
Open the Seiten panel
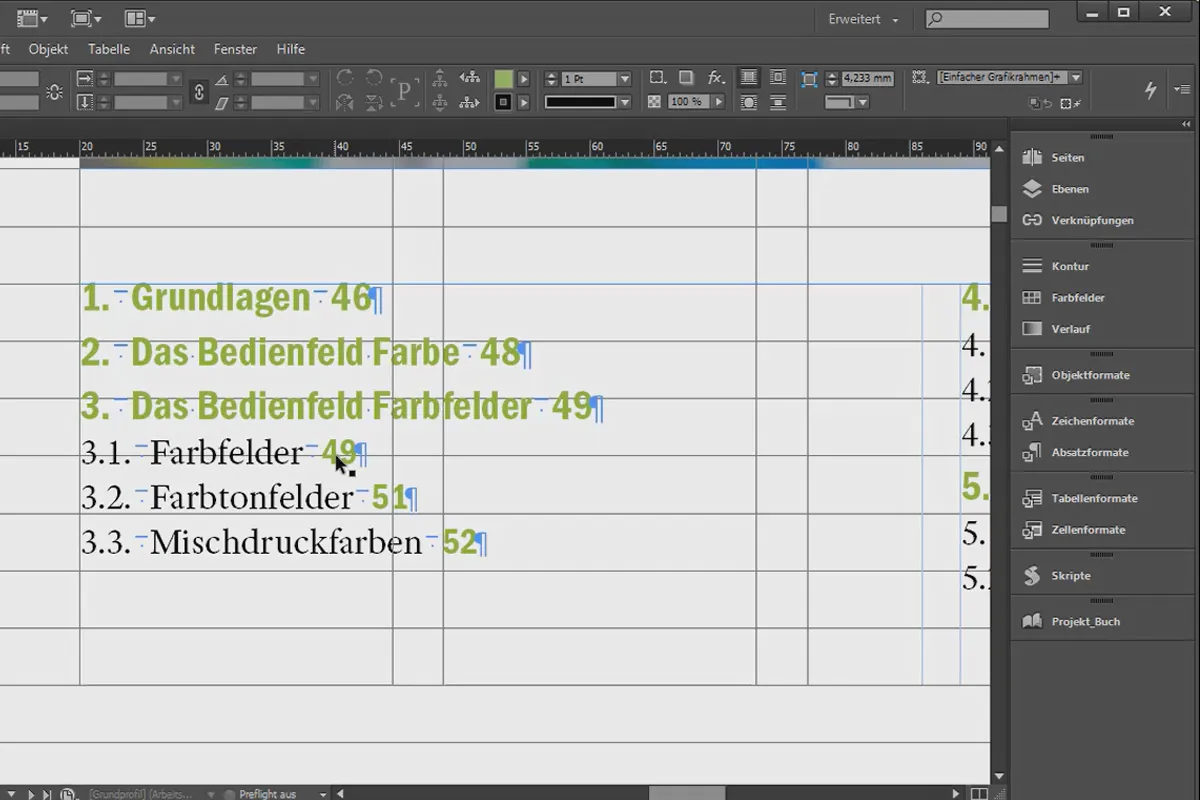1066,157
